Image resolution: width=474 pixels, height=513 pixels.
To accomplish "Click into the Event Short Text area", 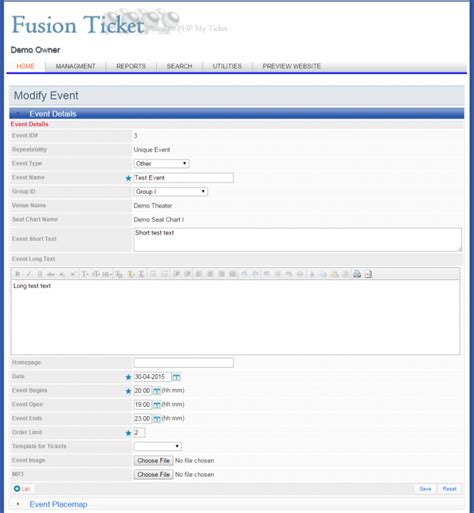I will pos(298,240).
